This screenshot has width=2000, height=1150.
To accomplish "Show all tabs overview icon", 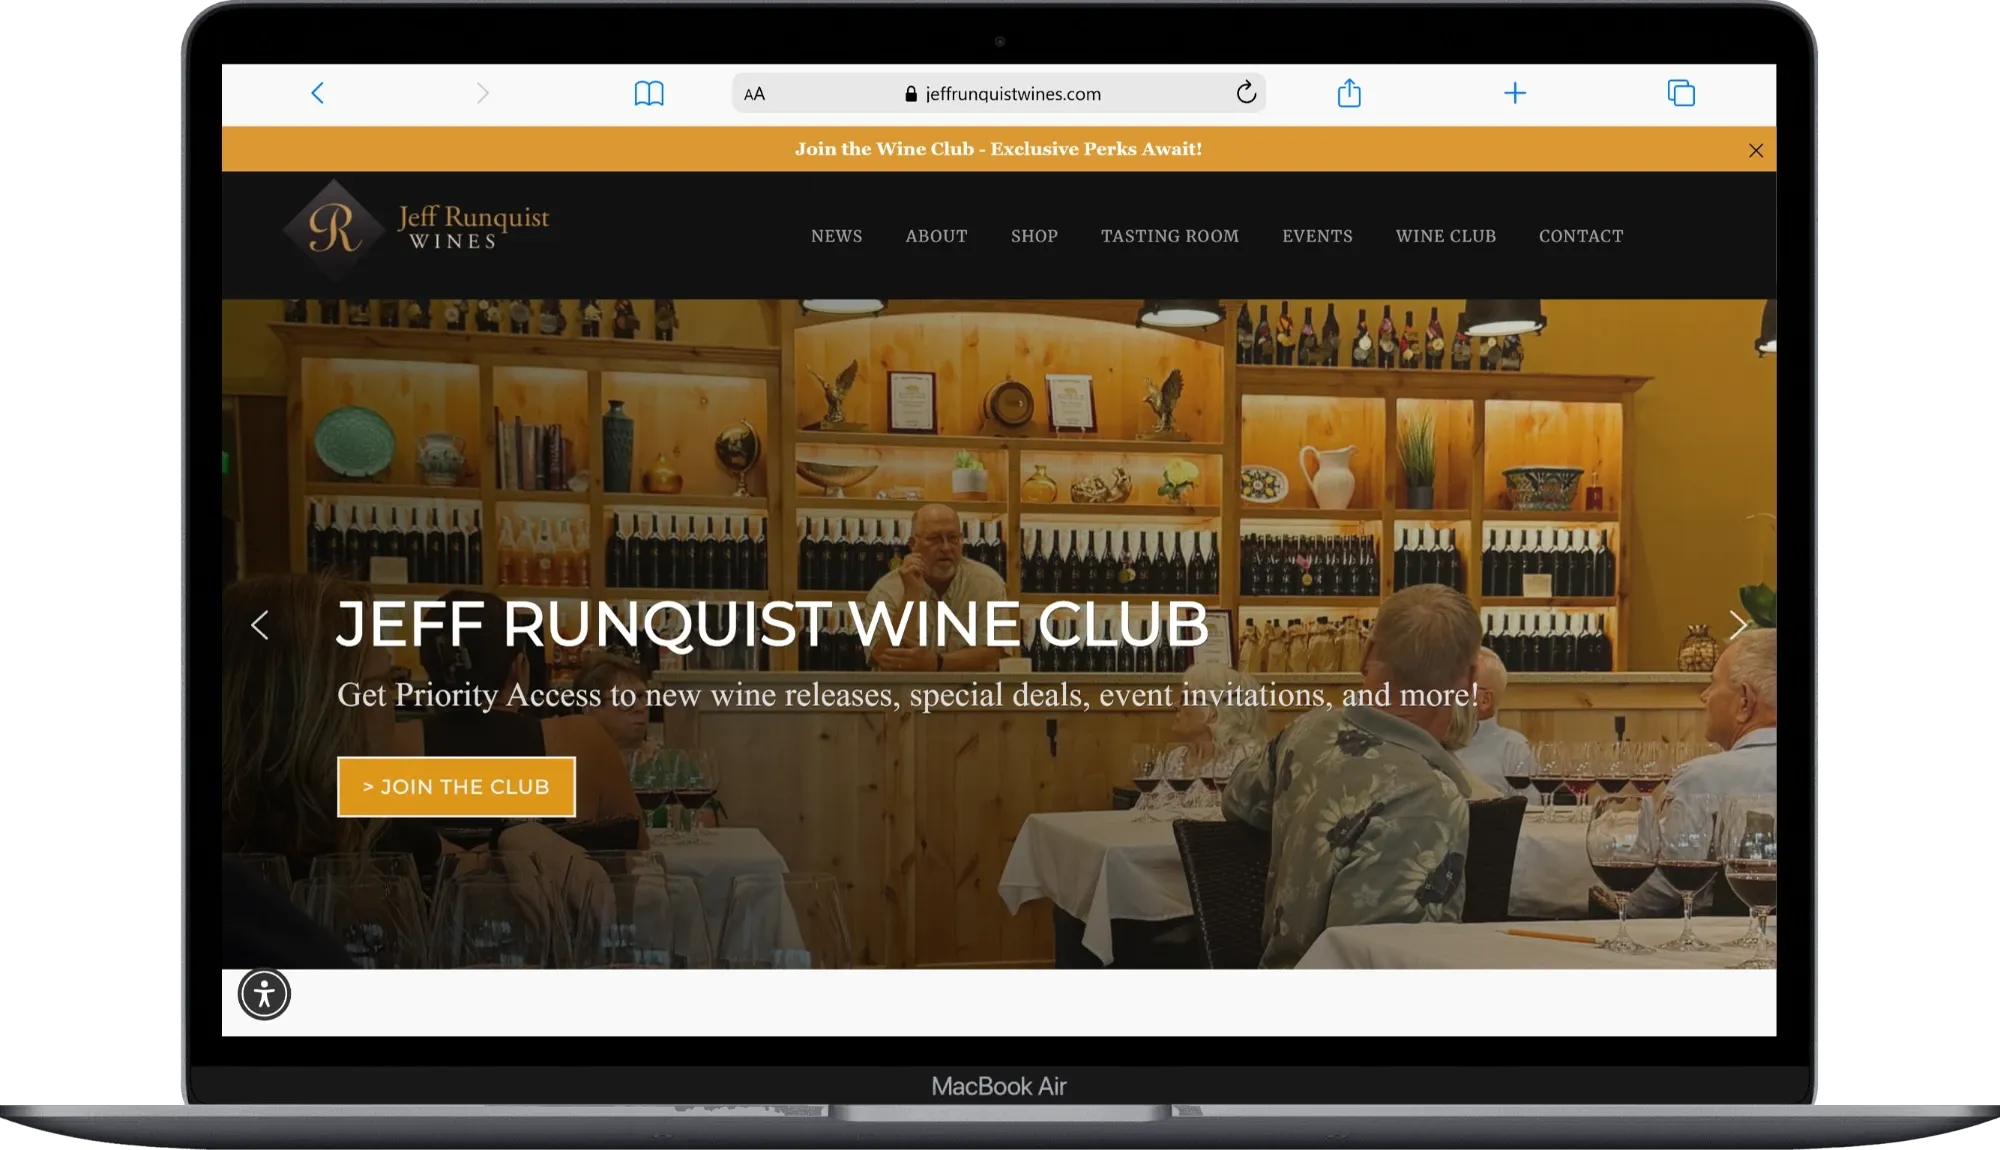I will click(x=1681, y=93).
